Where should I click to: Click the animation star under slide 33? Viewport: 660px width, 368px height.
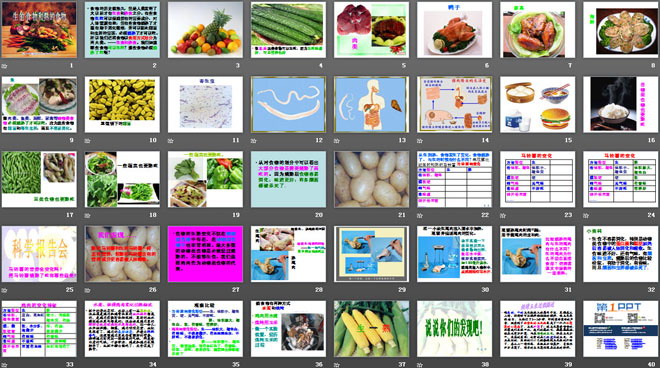coord(5,365)
